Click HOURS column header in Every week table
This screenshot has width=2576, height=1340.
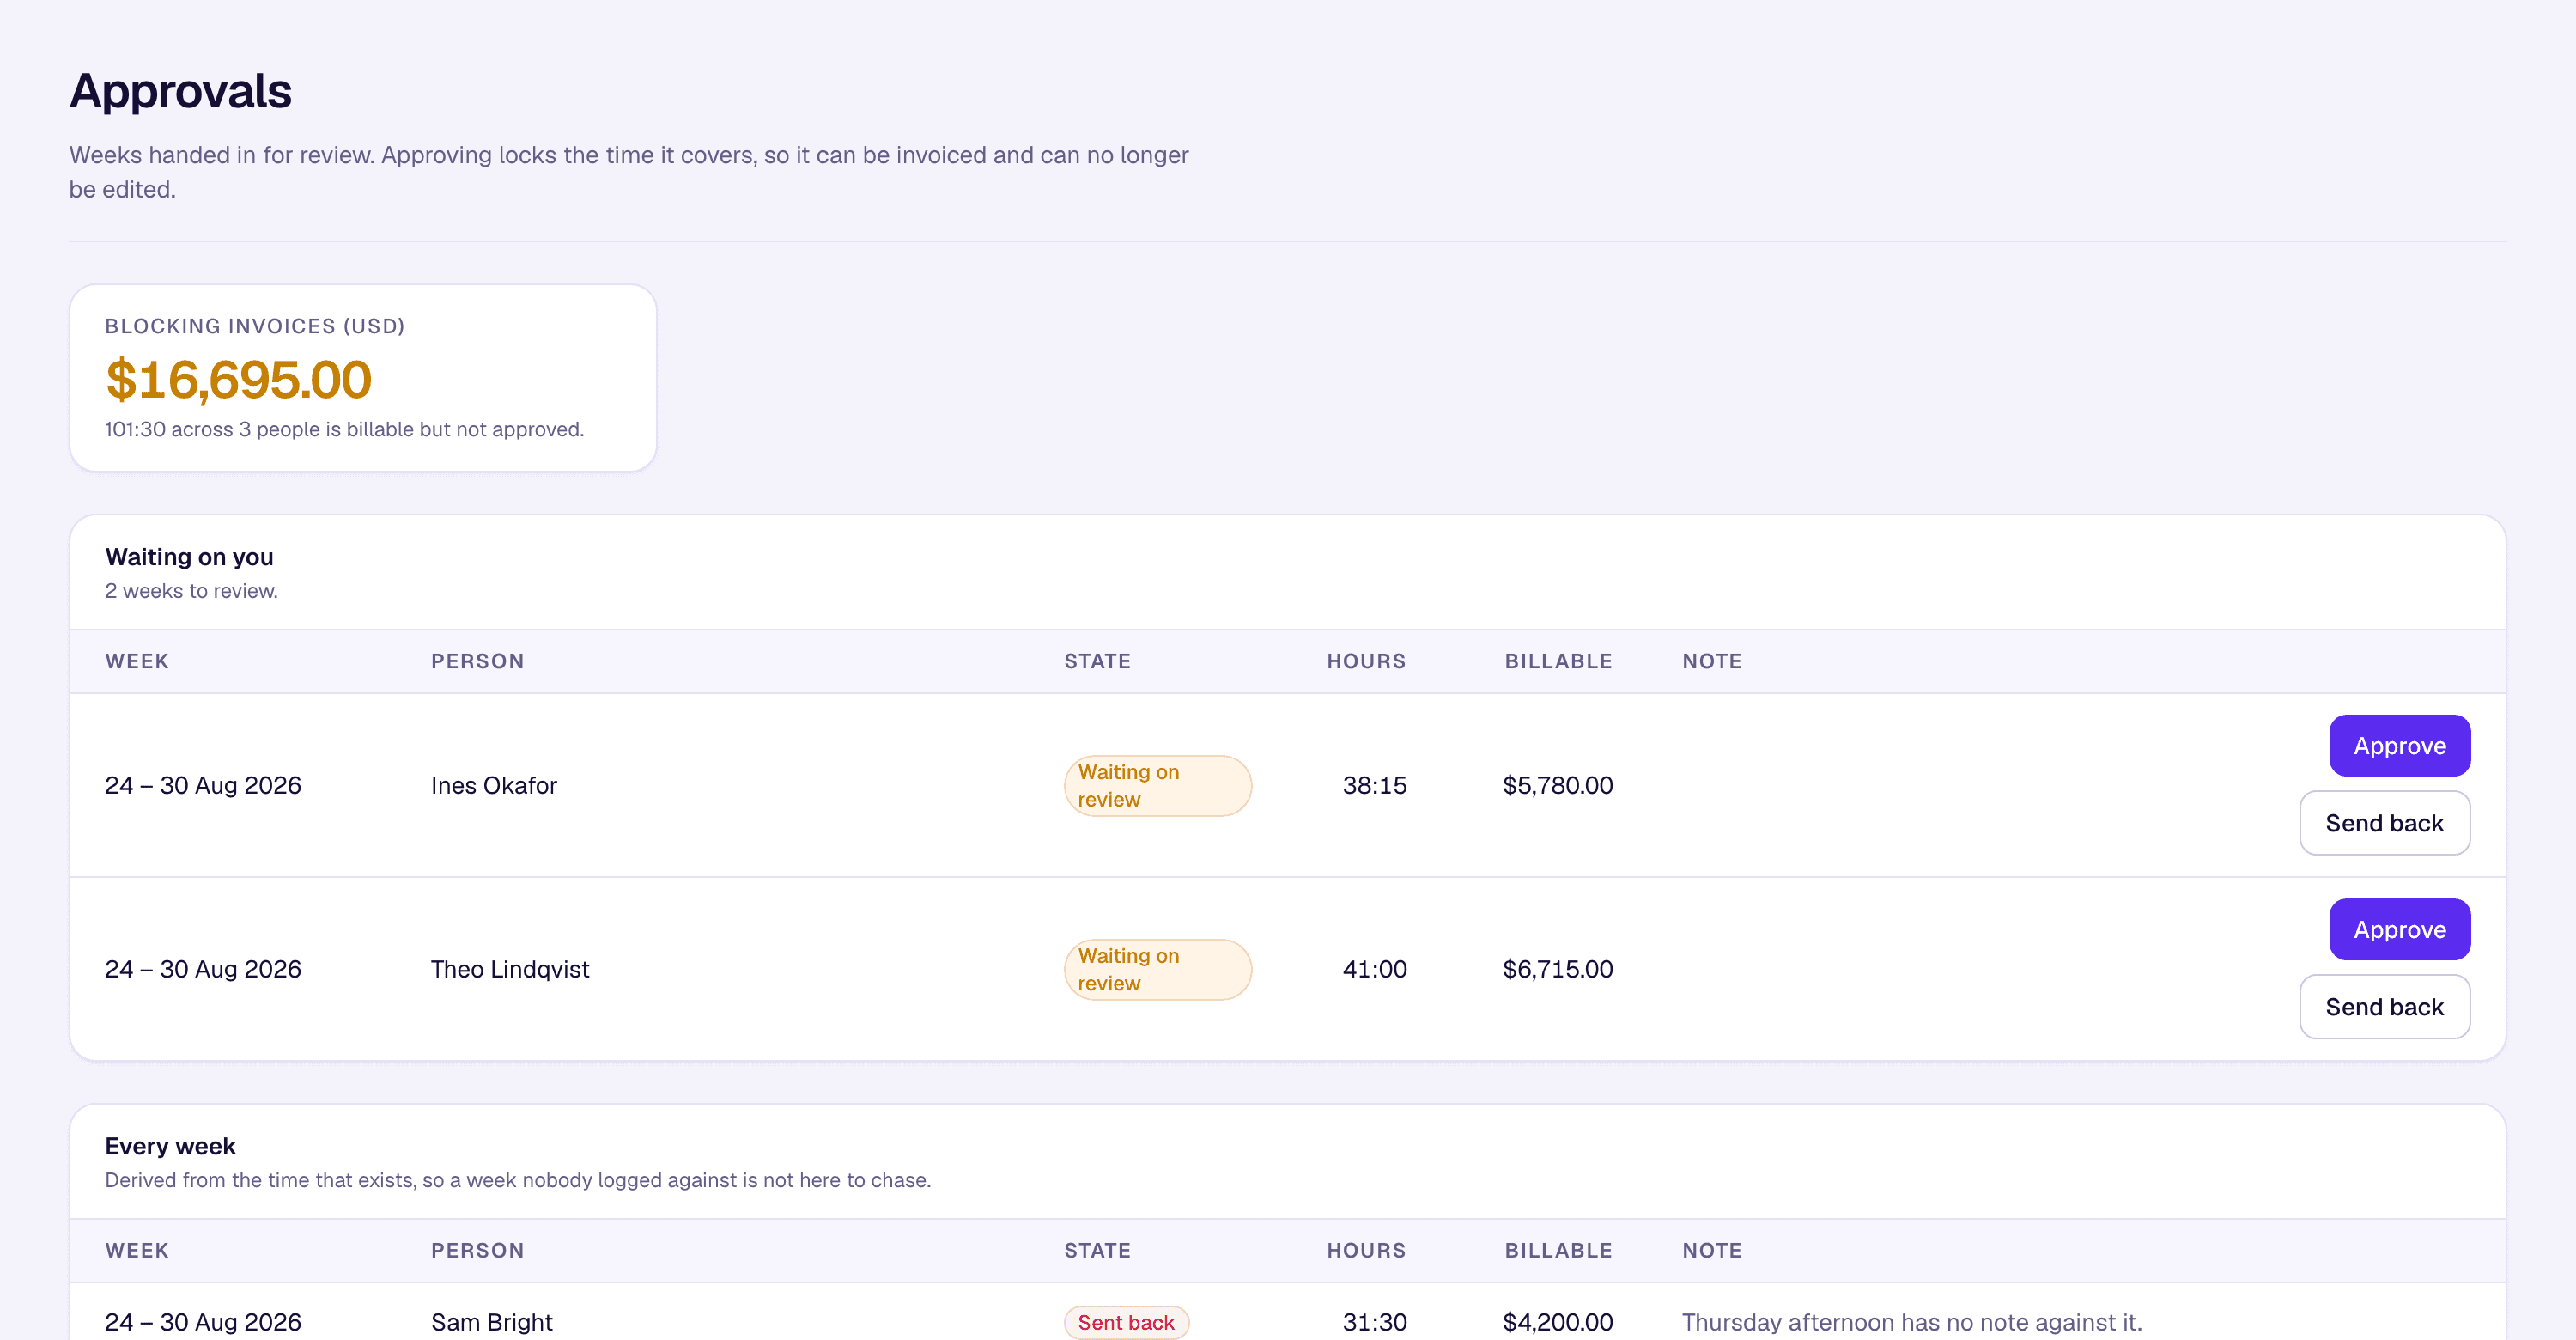tap(1366, 1250)
